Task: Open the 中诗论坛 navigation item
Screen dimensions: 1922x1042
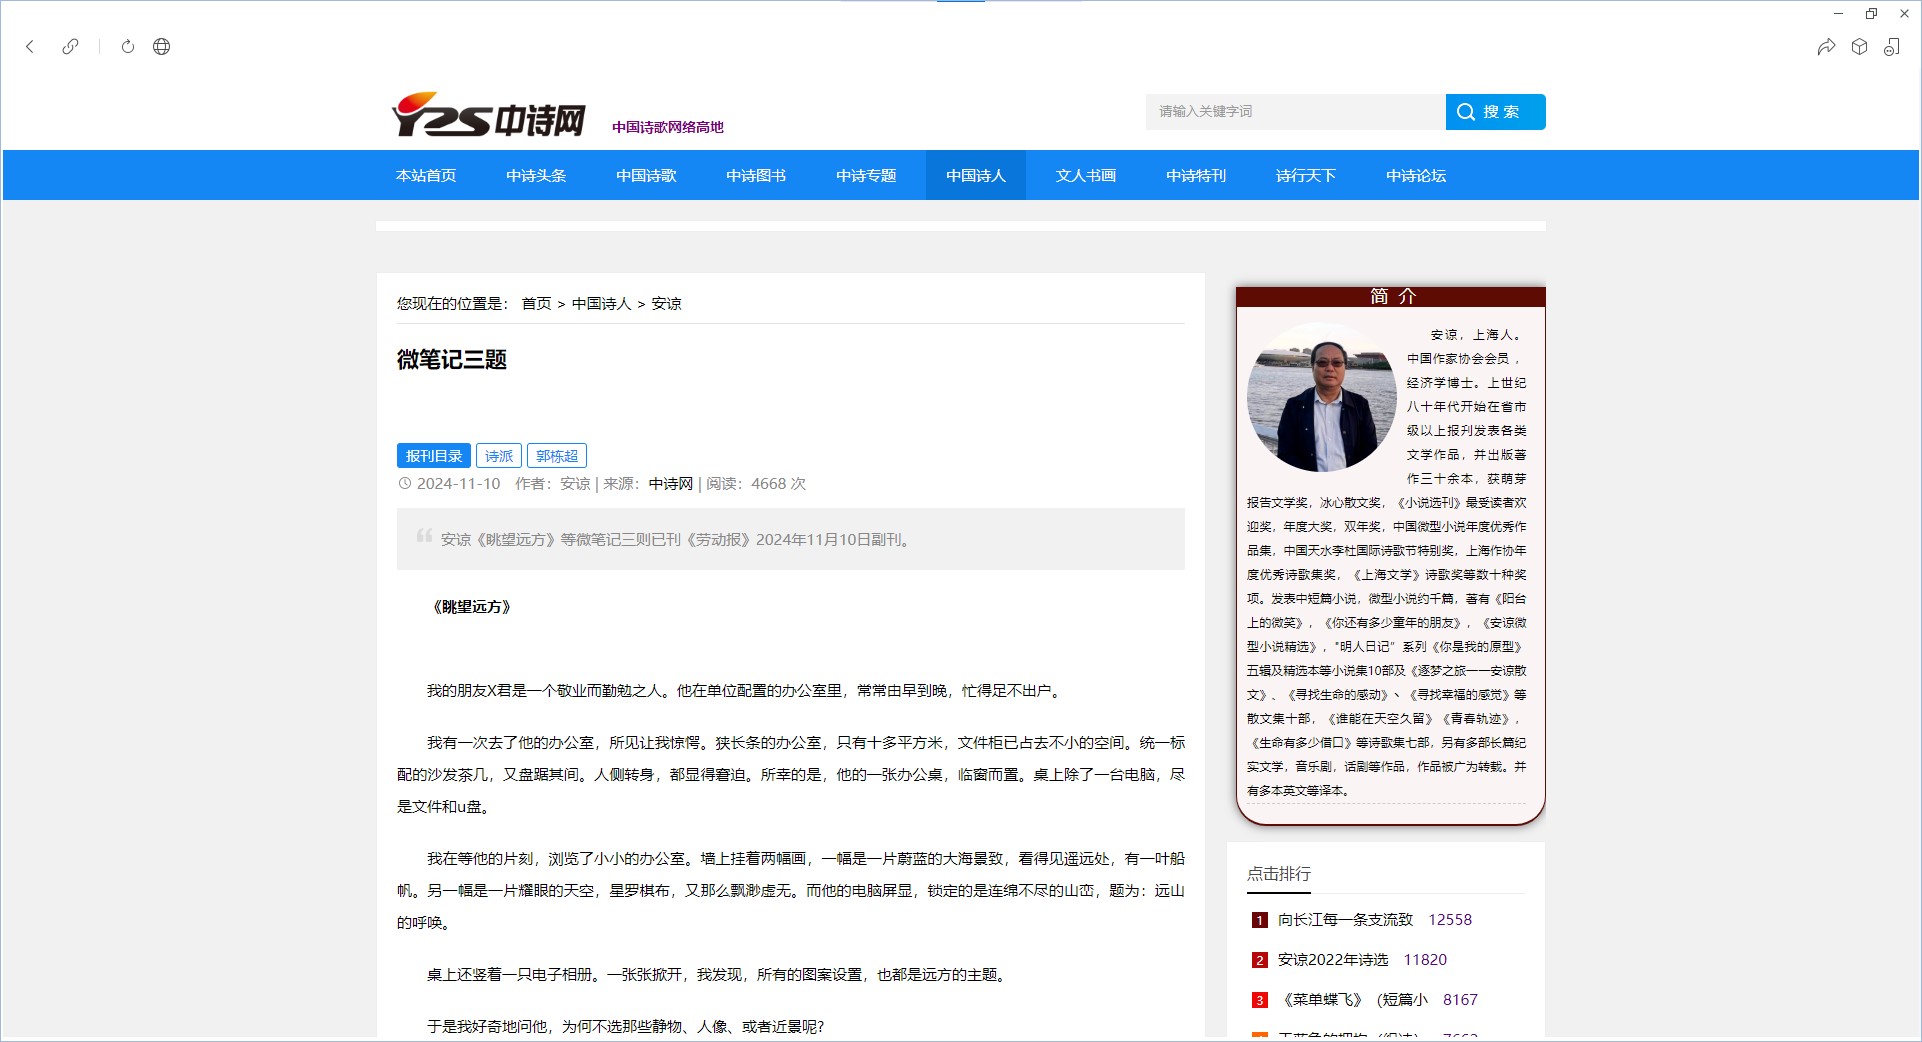Action: pos(1415,176)
